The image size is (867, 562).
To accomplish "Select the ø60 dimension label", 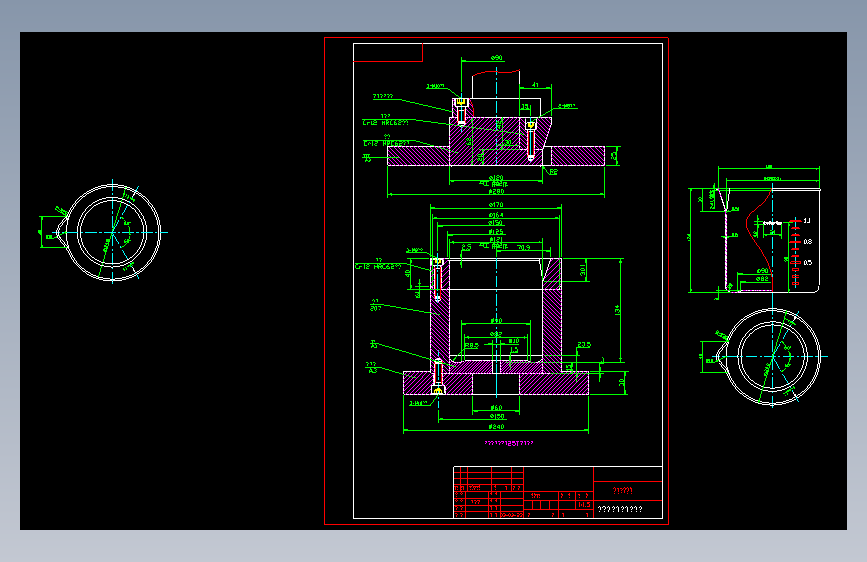I will (x=496, y=408).
